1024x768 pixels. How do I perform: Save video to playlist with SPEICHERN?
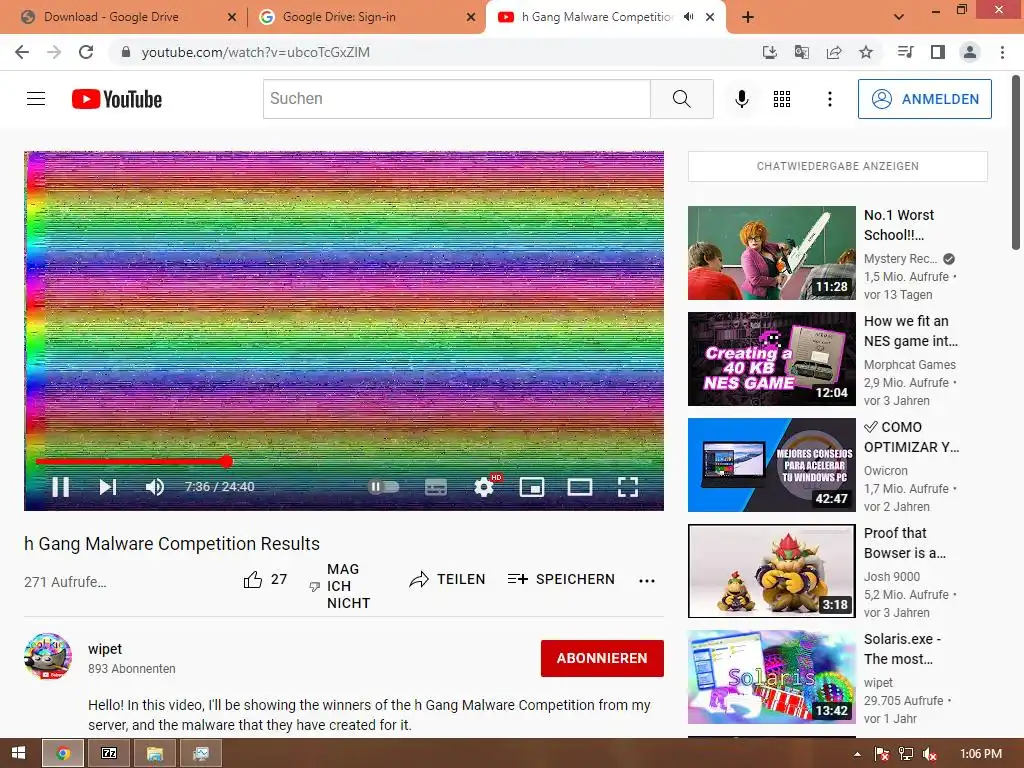click(561, 579)
